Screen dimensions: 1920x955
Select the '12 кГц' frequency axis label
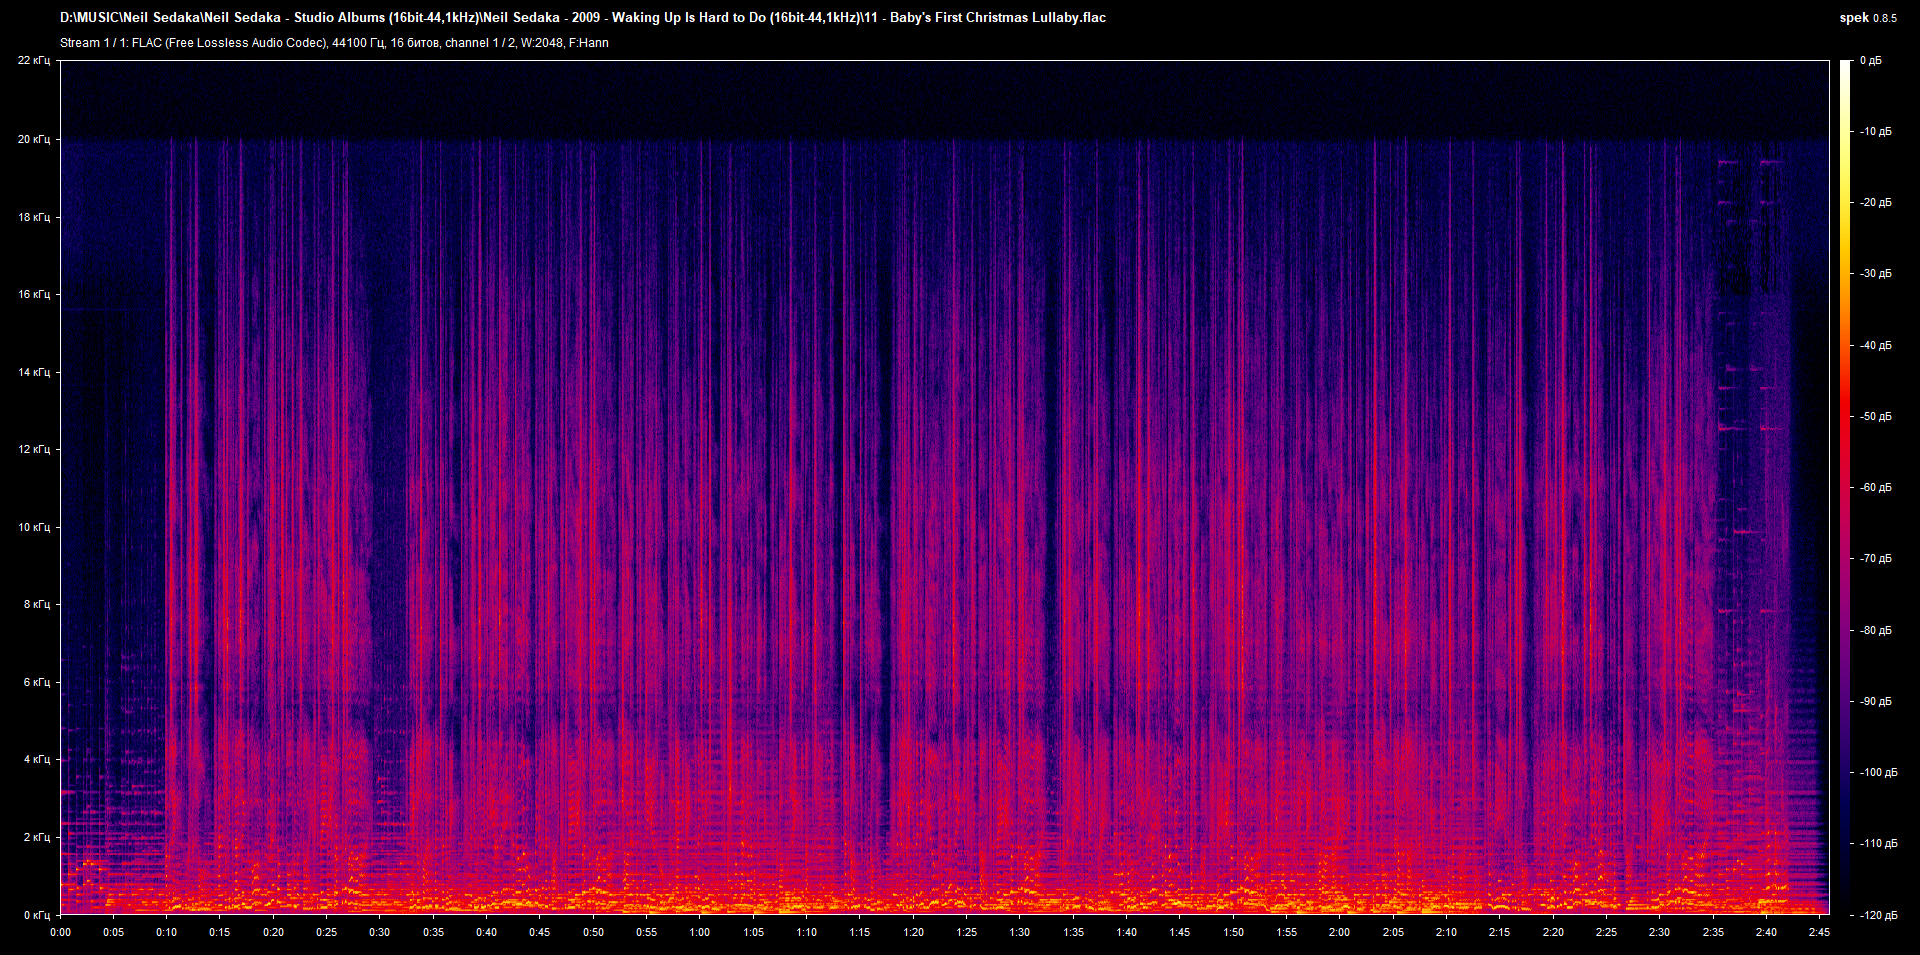point(34,449)
